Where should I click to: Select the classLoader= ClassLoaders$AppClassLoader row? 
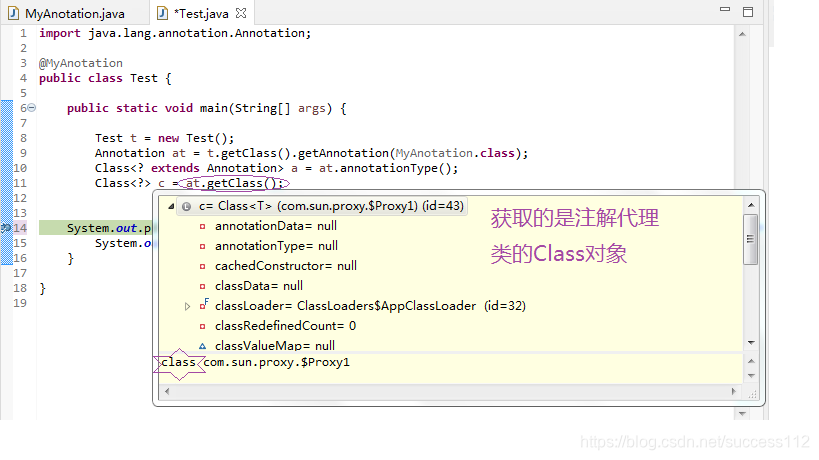pos(370,306)
